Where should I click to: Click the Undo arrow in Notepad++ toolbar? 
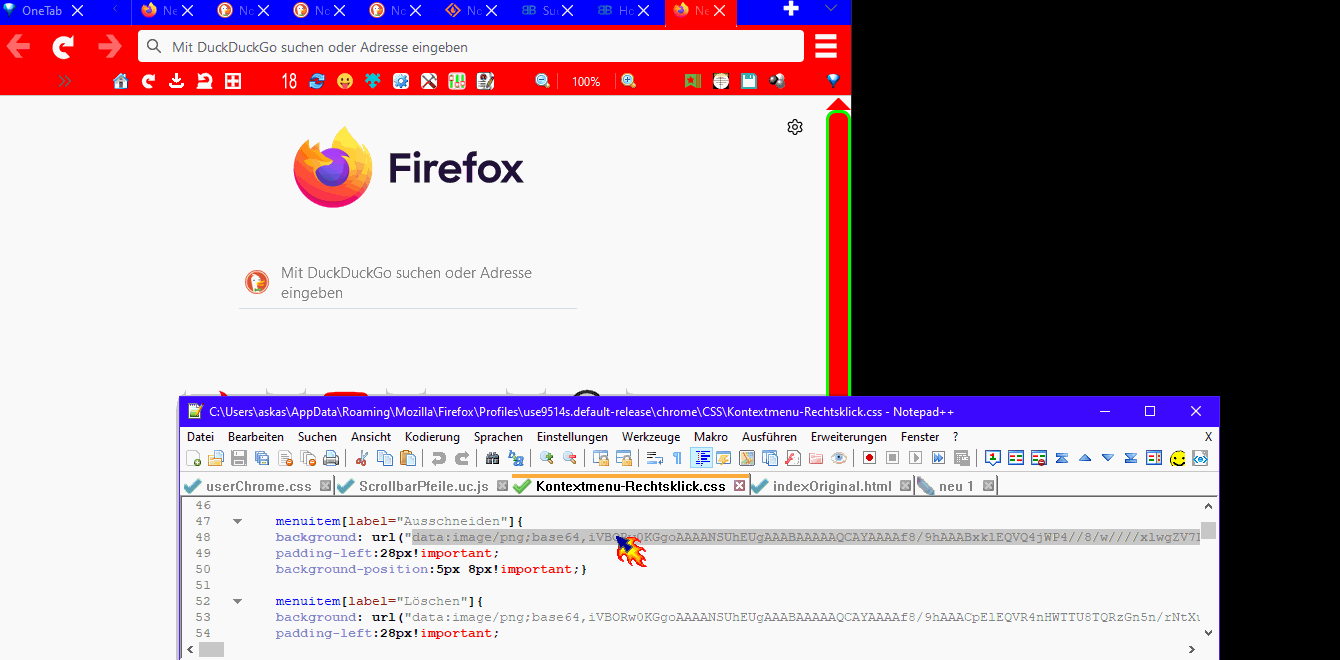pyautogui.click(x=438, y=458)
